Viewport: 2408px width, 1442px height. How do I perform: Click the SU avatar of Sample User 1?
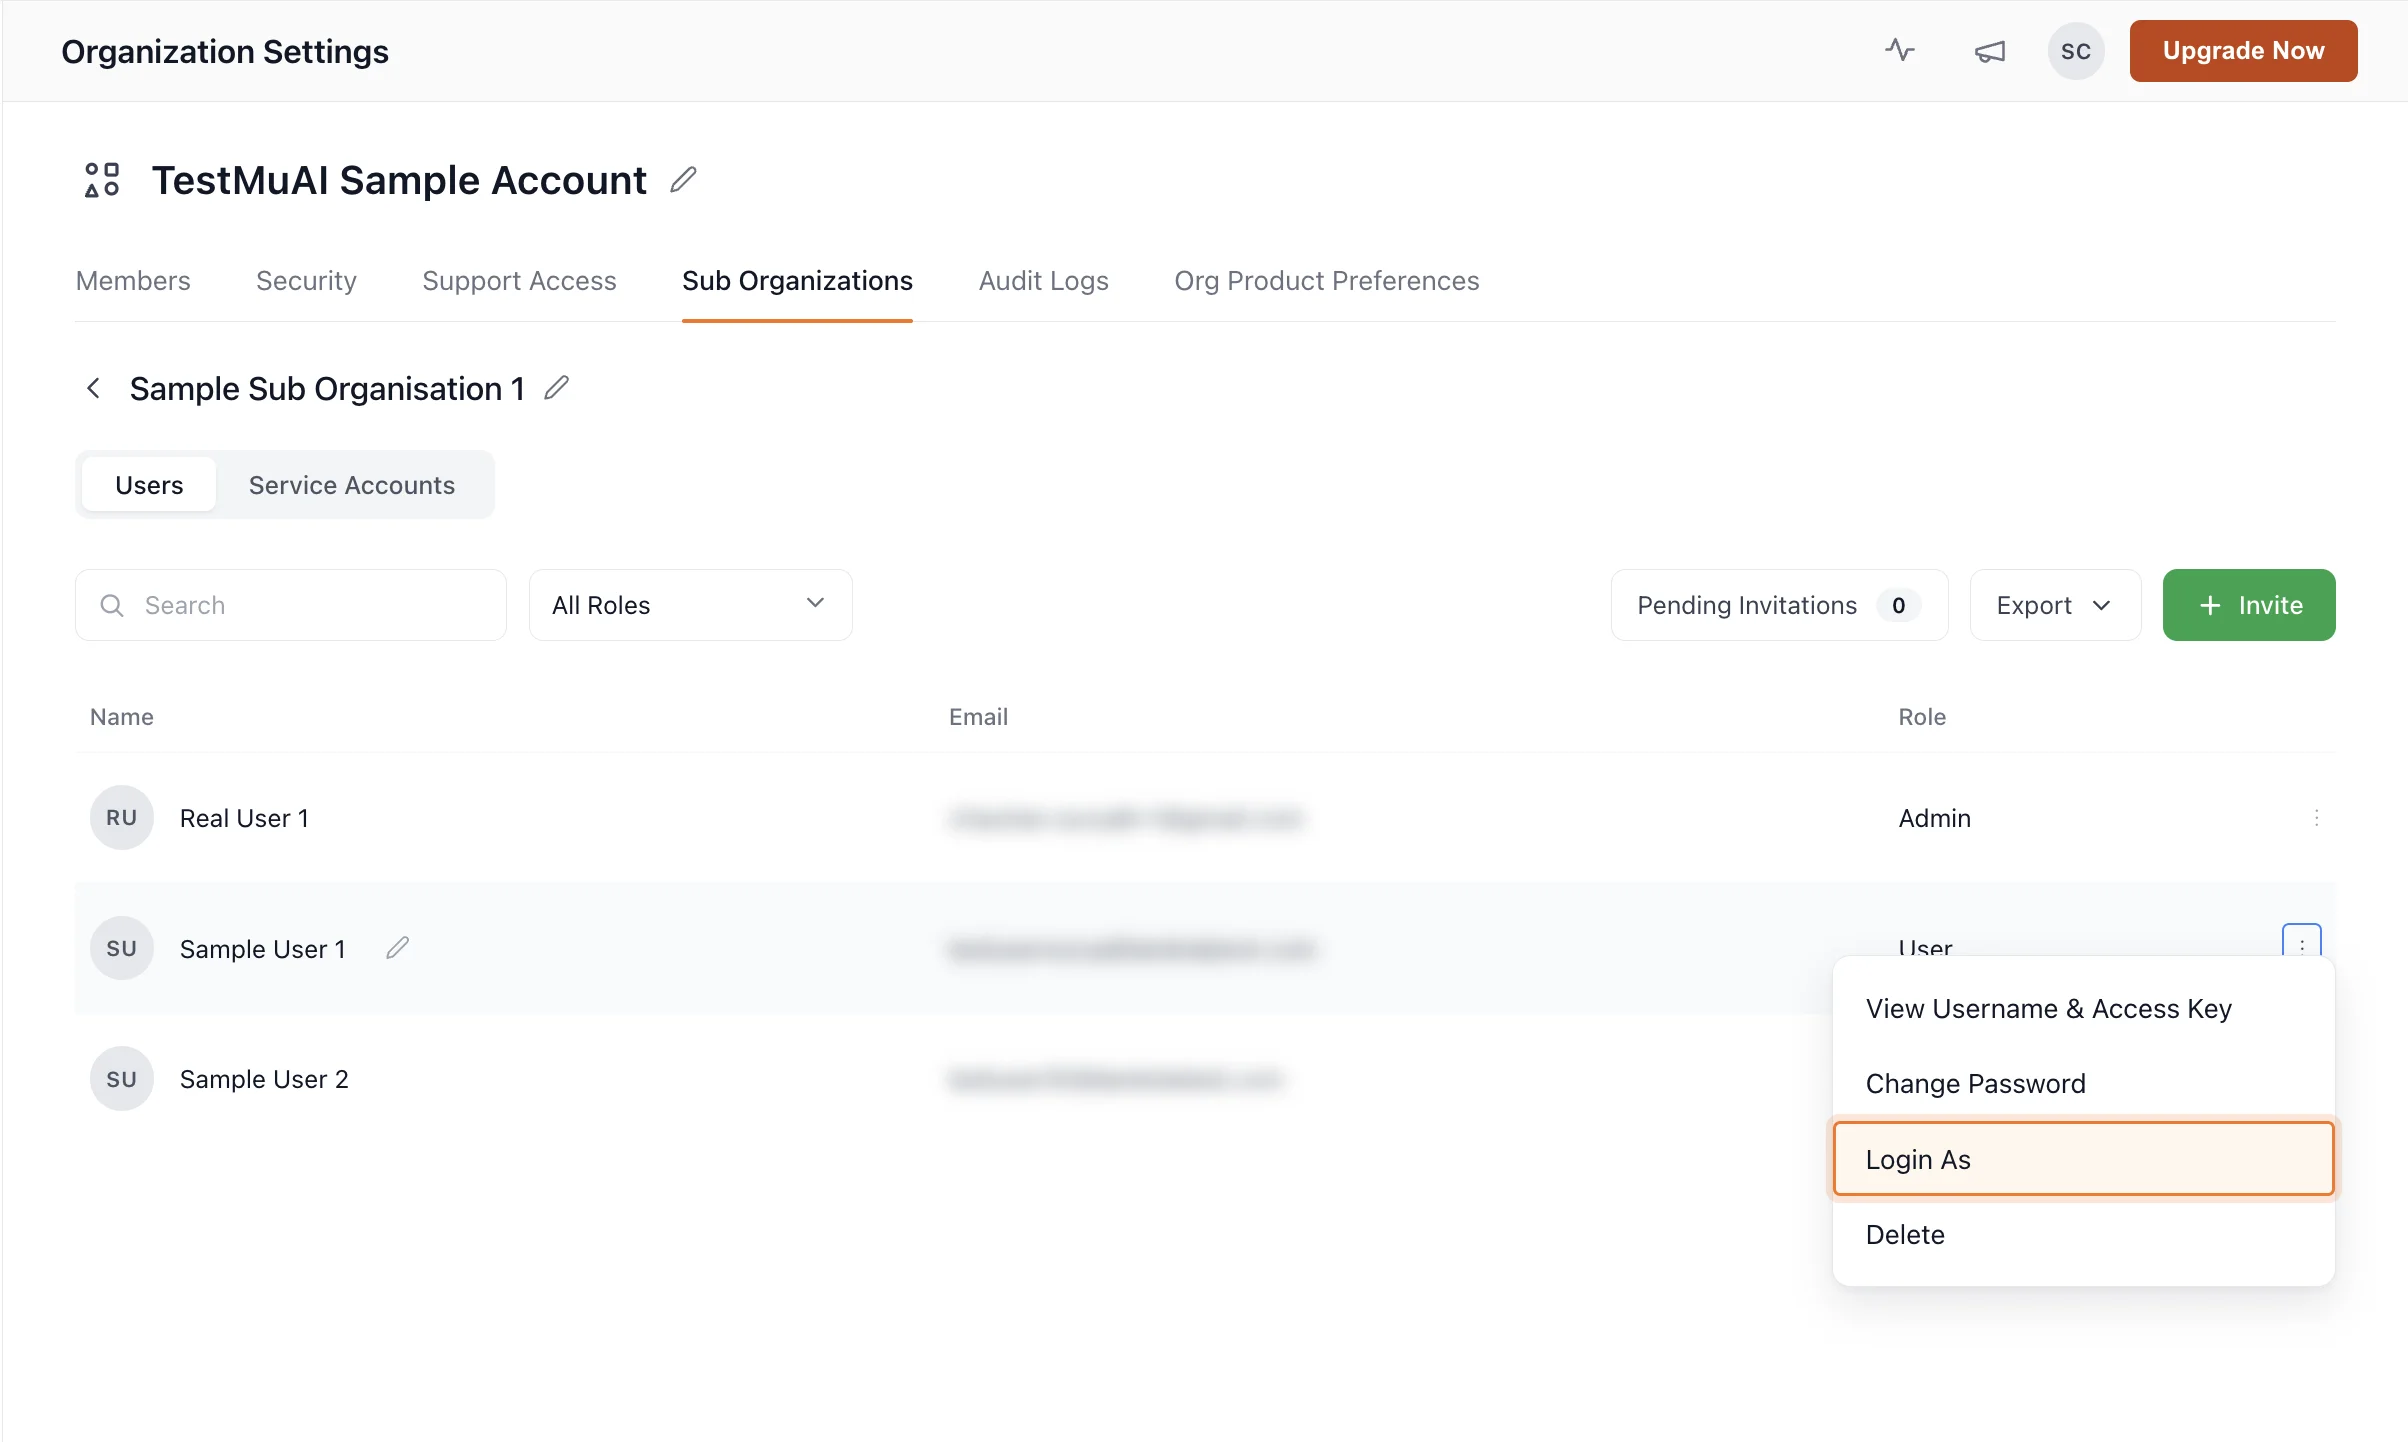pos(122,948)
